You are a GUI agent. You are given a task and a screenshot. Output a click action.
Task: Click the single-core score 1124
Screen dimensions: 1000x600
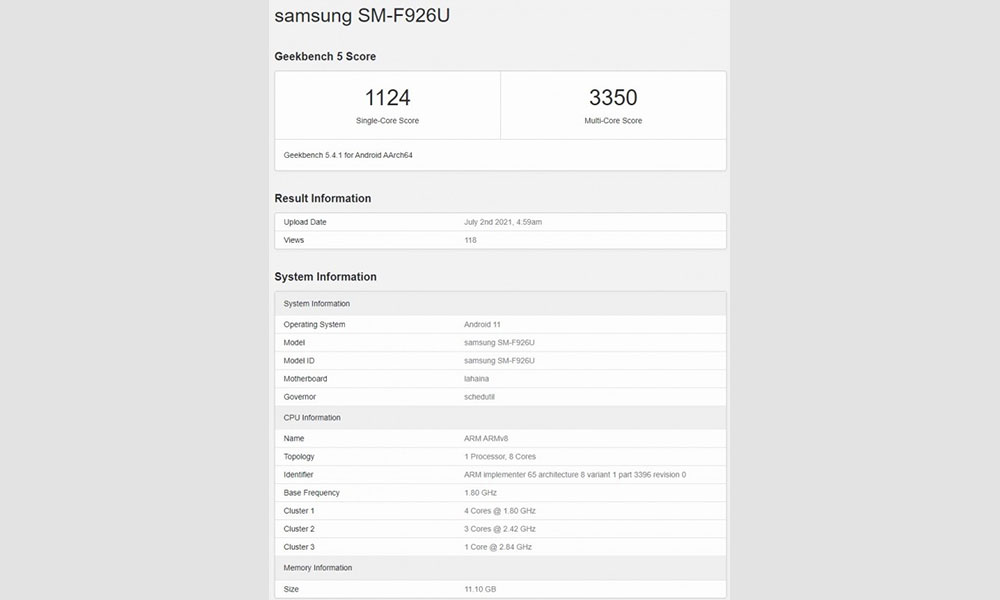pos(387,98)
